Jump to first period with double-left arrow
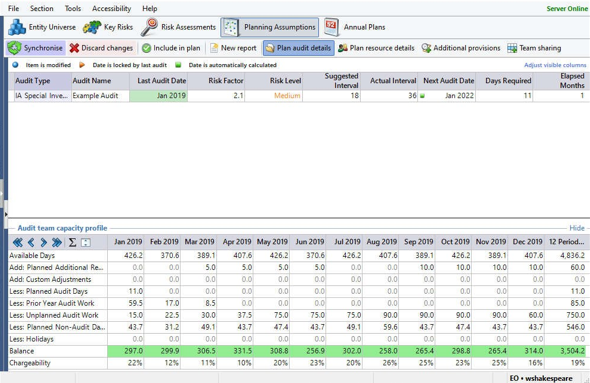 [17, 242]
